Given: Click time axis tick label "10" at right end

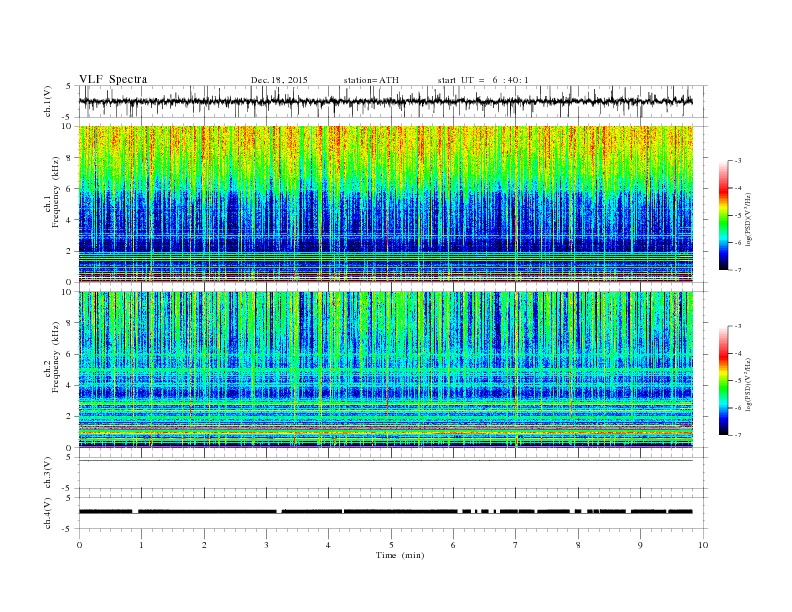Looking at the screenshot, I should pyautogui.click(x=703, y=545).
